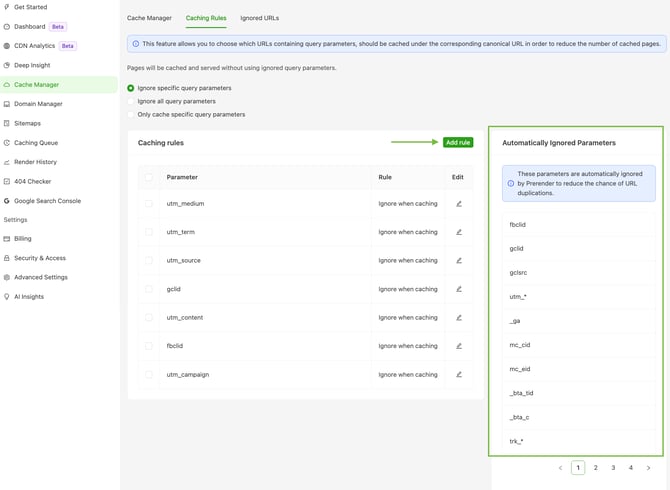Edit the utm_source rule pencil icon

(x=459, y=260)
